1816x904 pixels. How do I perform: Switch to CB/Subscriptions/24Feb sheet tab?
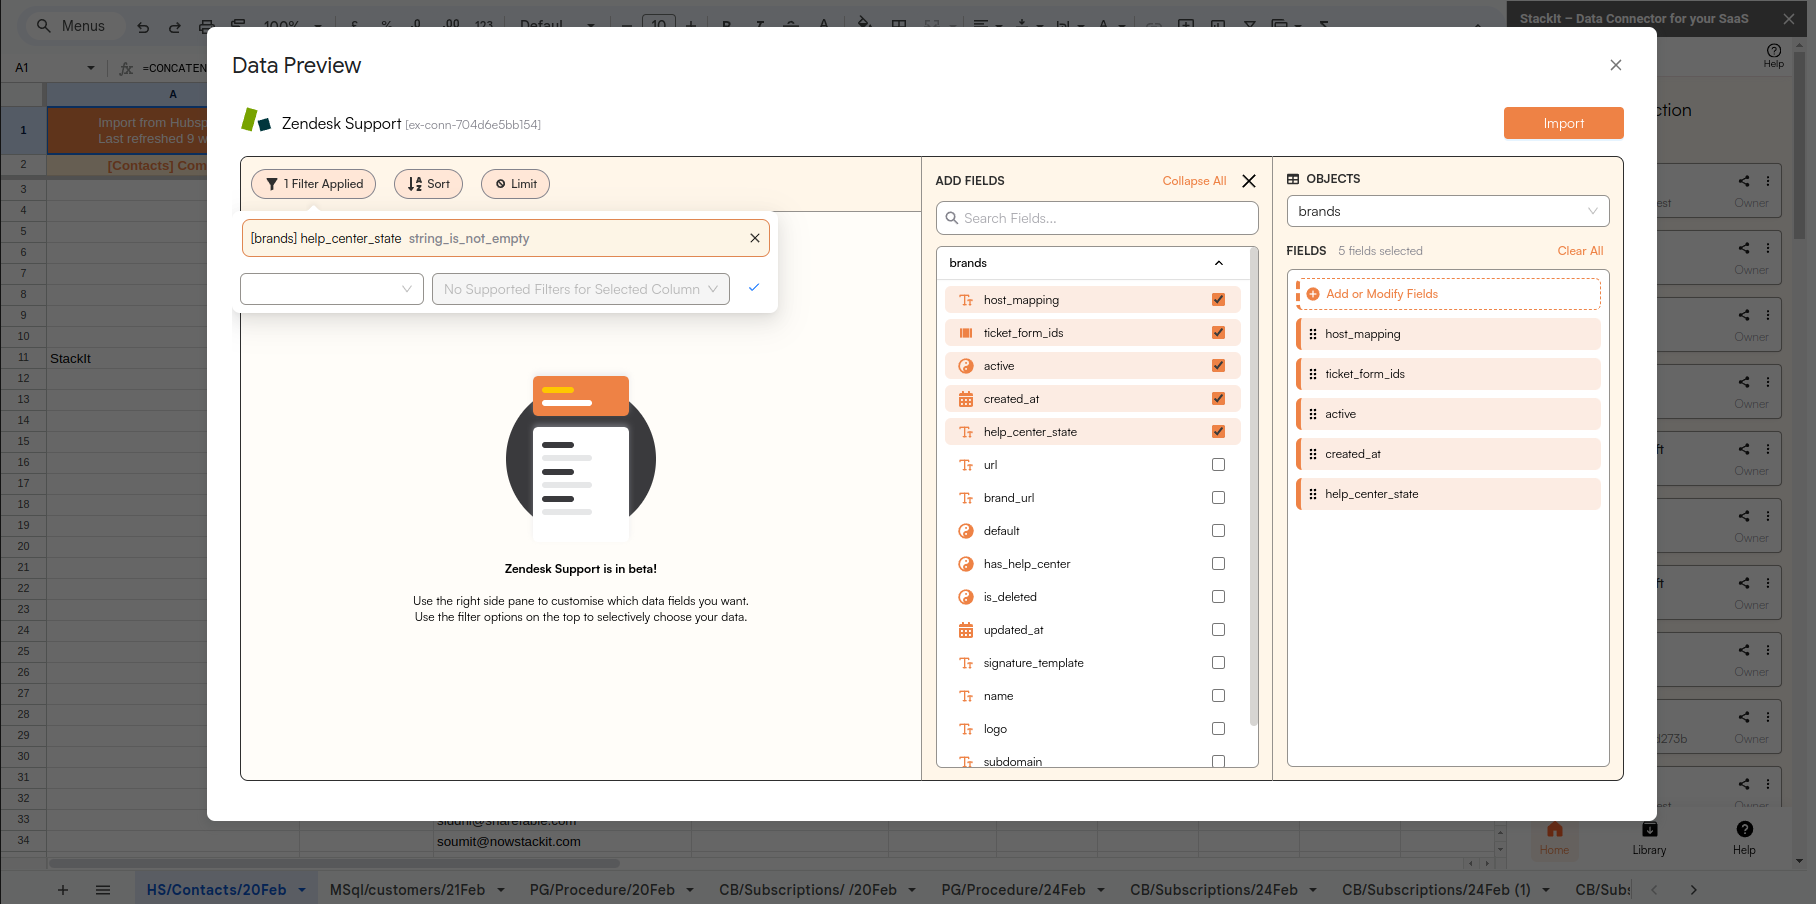[x=1214, y=890]
